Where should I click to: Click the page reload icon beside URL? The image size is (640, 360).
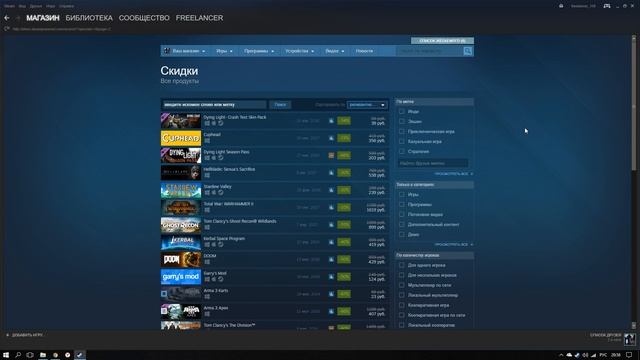click(7, 29)
